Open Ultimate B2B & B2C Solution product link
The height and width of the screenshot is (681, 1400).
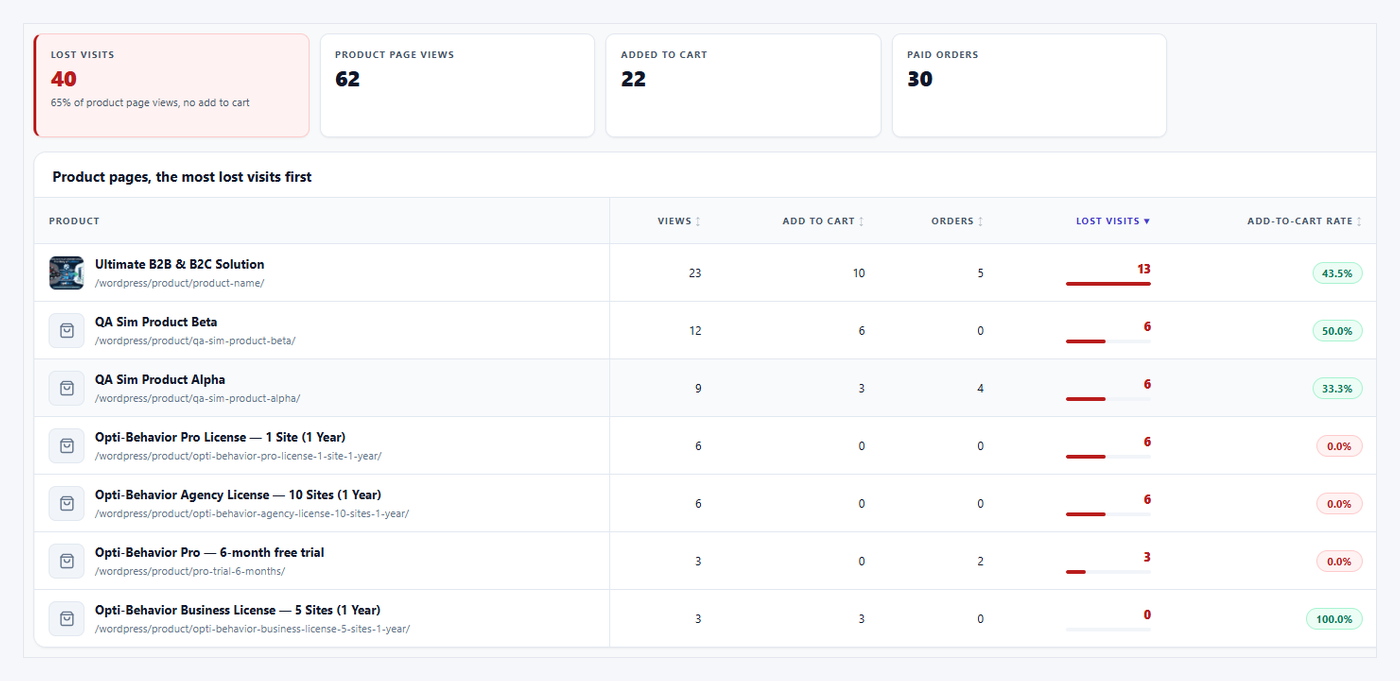(x=180, y=265)
